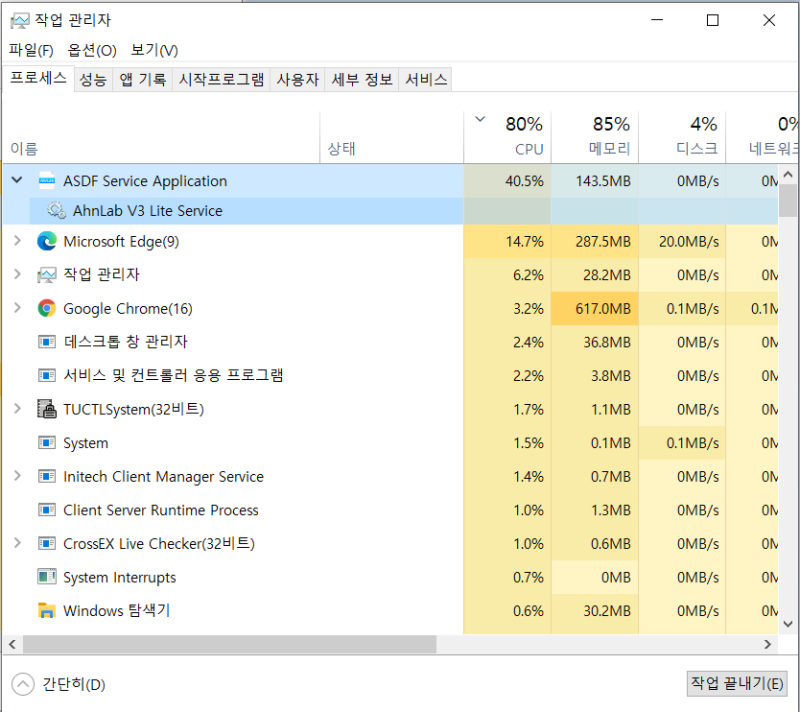Expand the CrossEX Live Checker(32비트) group
Screen dimensions: 800x712
[17, 543]
